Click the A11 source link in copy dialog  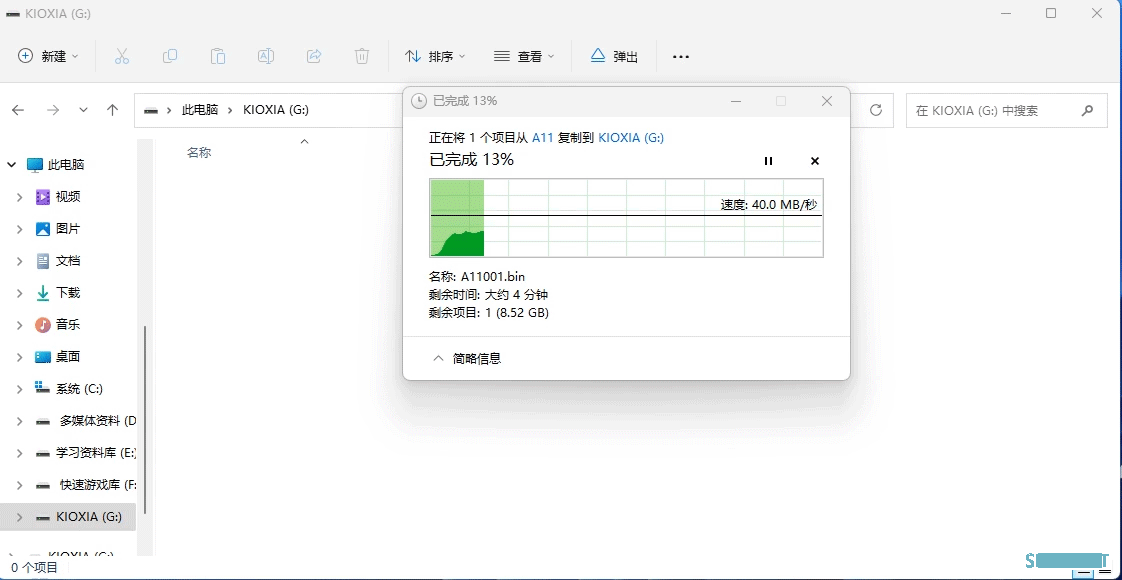click(542, 137)
